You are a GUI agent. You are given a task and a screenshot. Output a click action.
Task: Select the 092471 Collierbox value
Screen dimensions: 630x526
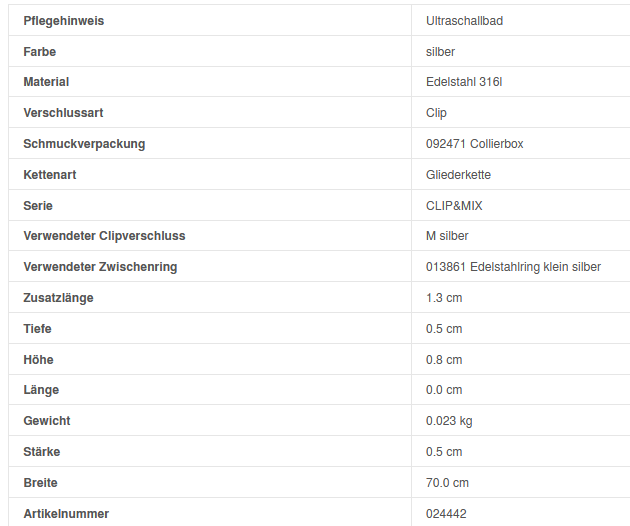click(x=474, y=144)
